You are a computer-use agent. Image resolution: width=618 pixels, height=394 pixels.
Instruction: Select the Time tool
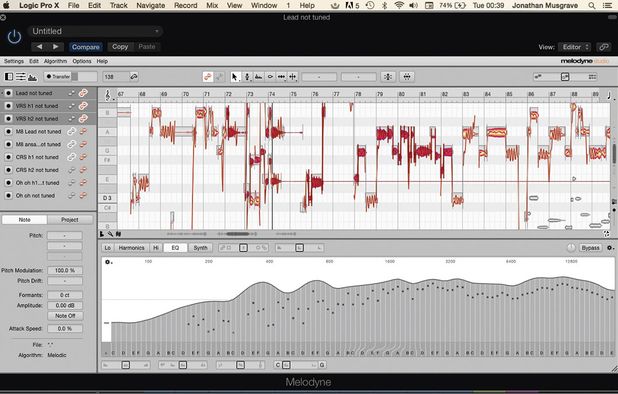281,77
